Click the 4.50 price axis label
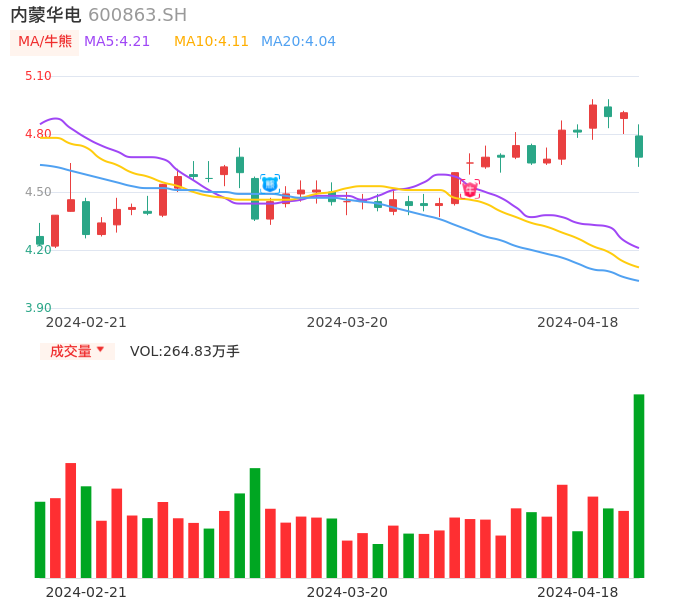This screenshot has height=606, width=686. 38,192
